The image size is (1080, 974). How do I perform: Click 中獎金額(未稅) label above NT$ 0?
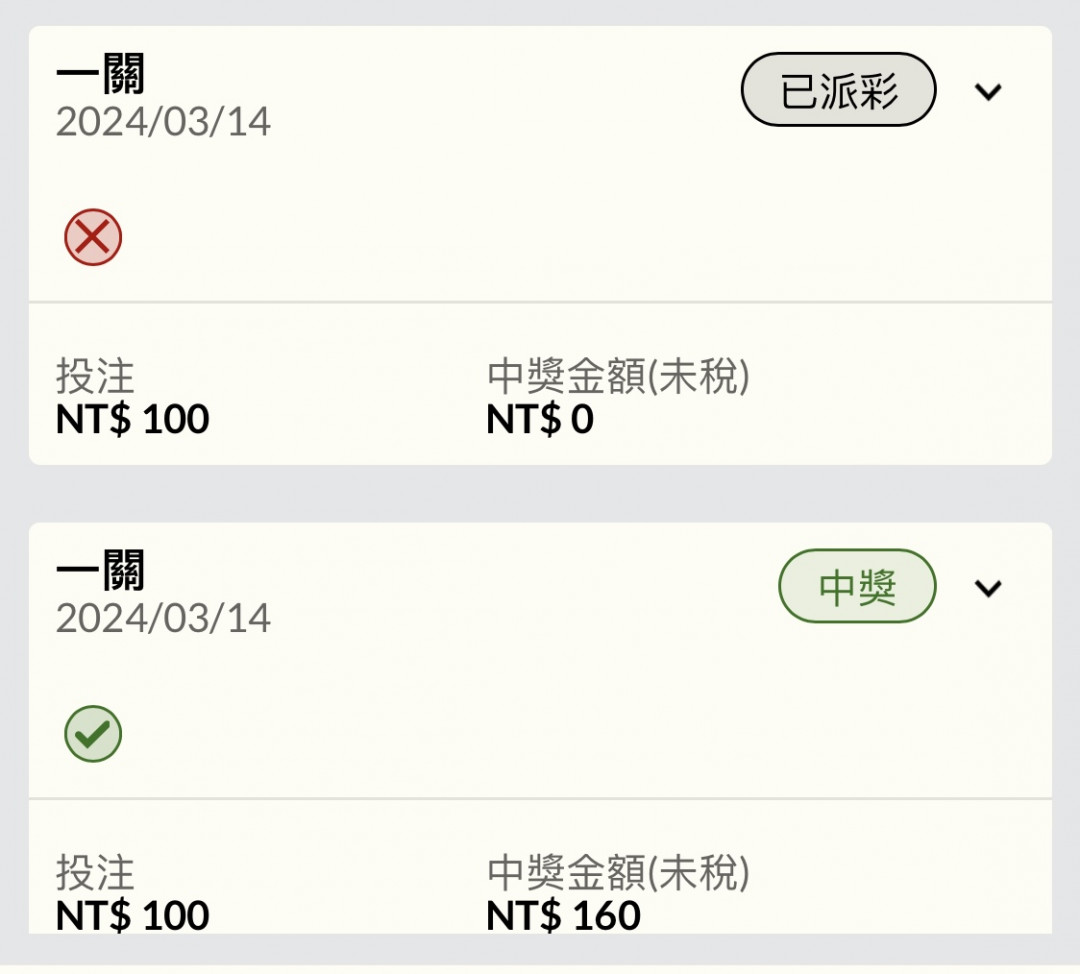click(619, 376)
